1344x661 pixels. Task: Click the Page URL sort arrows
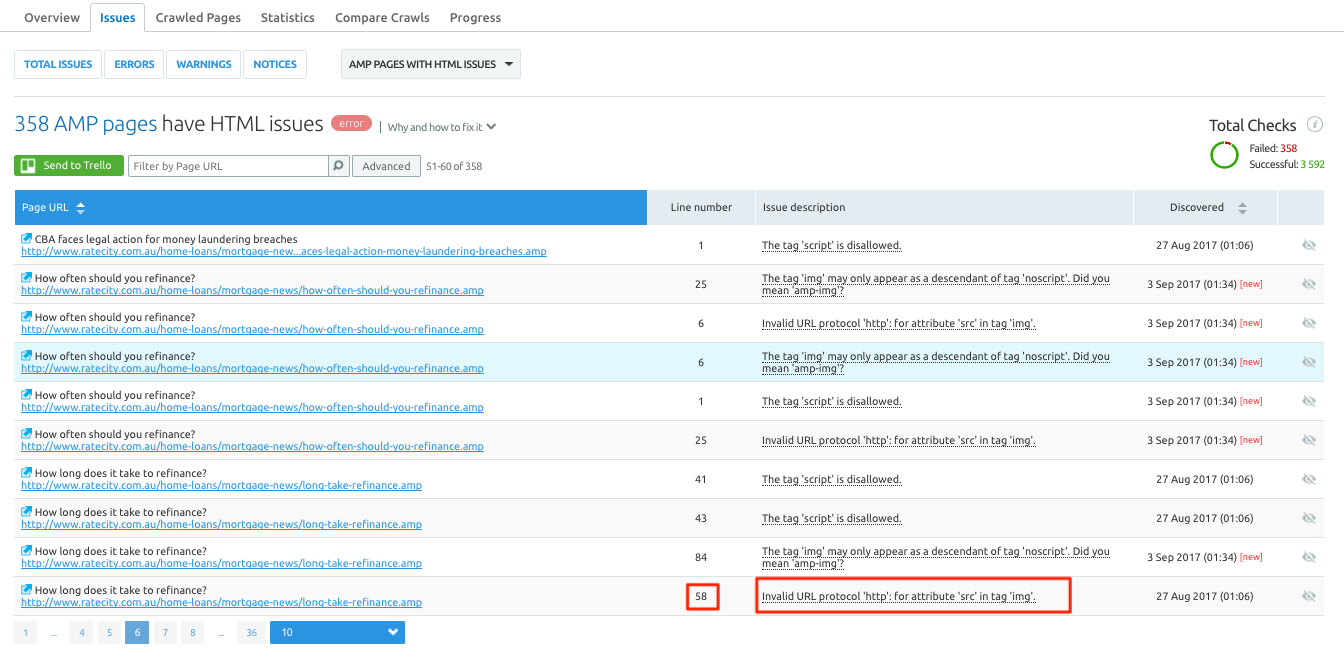[x=81, y=208]
